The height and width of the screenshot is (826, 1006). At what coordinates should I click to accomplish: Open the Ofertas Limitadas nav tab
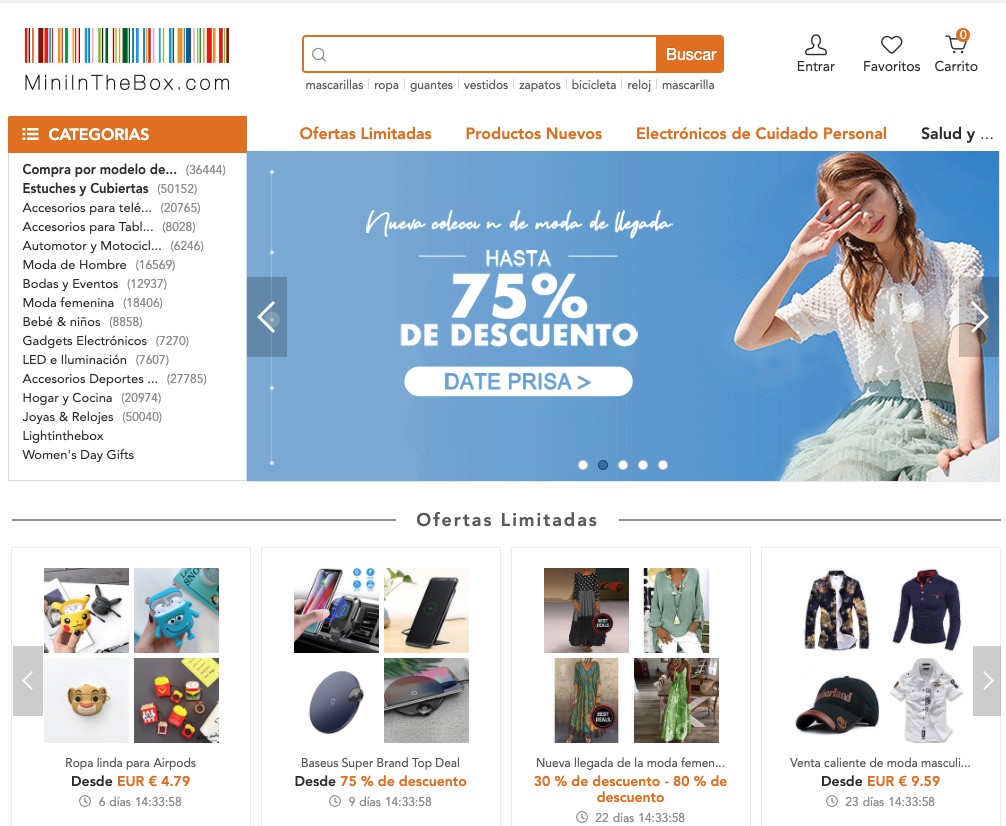[x=365, y=133]
